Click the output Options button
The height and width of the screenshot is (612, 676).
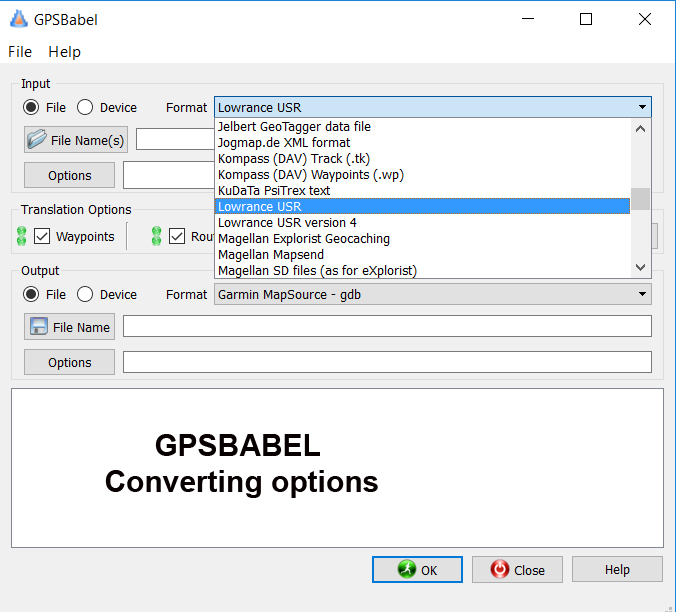(x=69, y=362)
